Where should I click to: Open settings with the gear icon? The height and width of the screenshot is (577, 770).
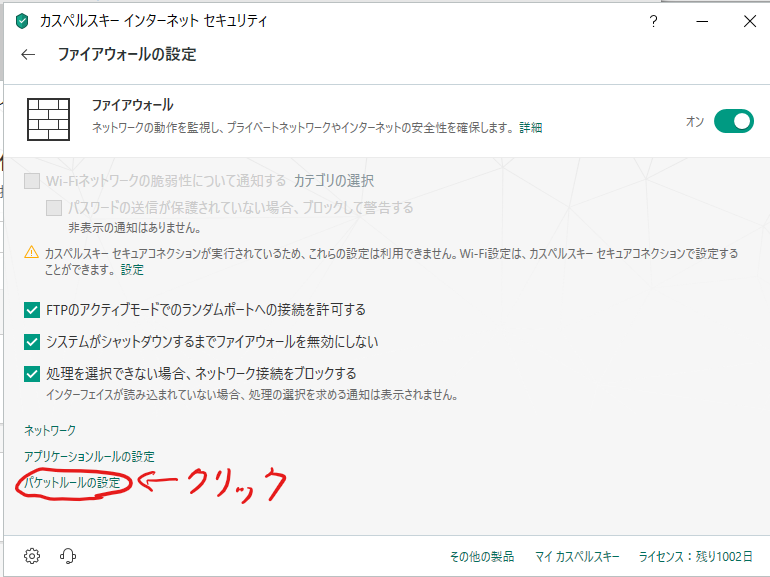coord(32,556)
